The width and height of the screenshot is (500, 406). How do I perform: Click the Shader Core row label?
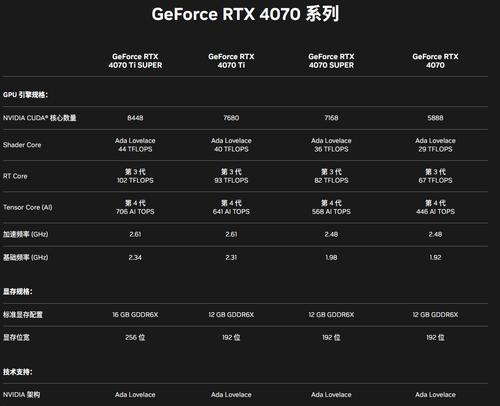pyautogui.click(x=22, y=145)
